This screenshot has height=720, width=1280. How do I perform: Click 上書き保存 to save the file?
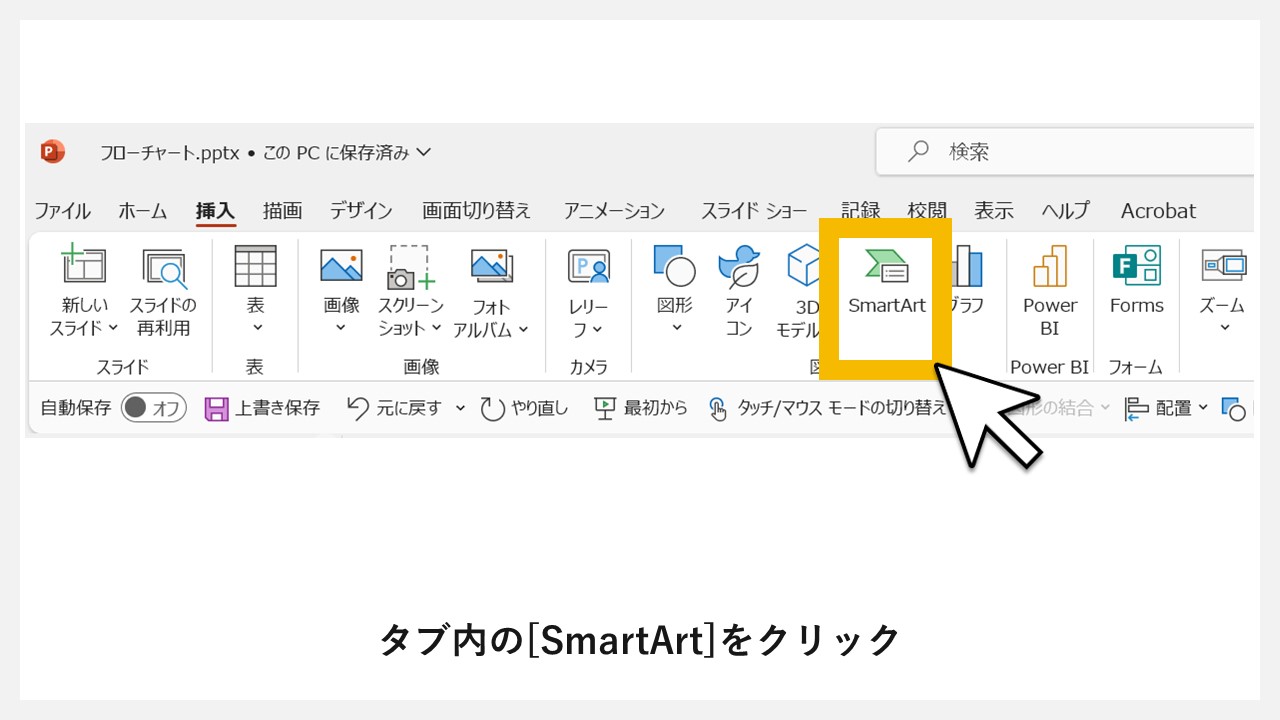tap(262, 407)
